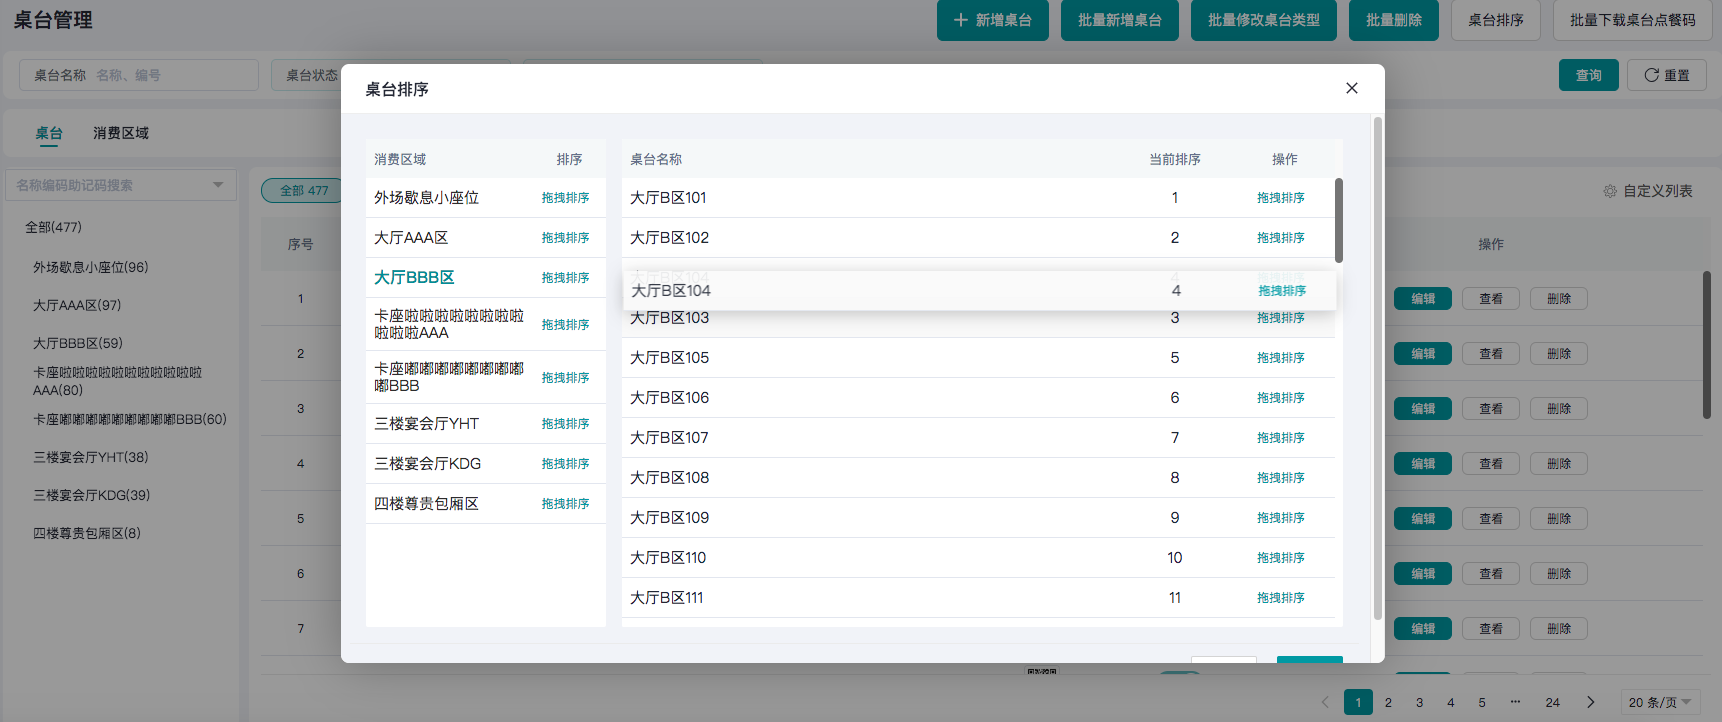Go to page 24 in pagination
1722x722 pixels.
(x=1552, y=702)
